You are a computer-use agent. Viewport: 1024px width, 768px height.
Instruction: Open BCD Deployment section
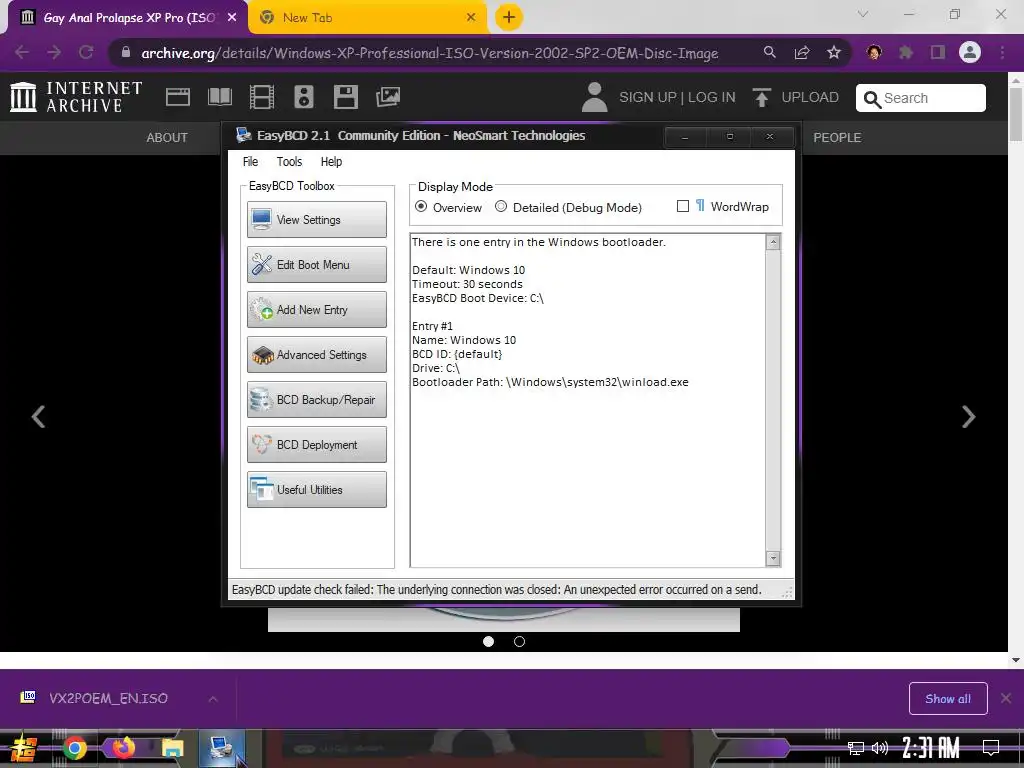click(317, 445)
